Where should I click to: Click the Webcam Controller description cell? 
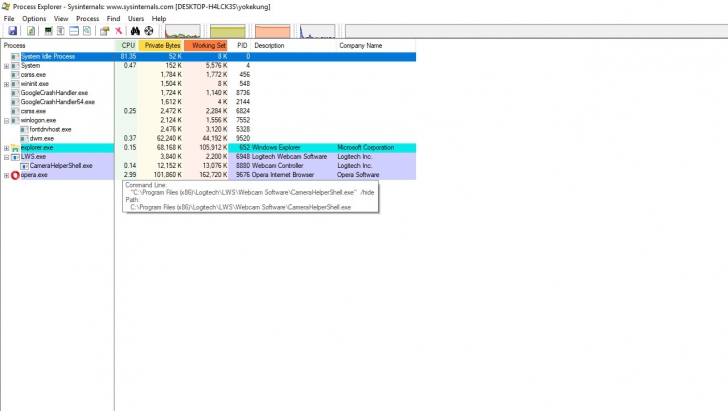coord(277,166)
